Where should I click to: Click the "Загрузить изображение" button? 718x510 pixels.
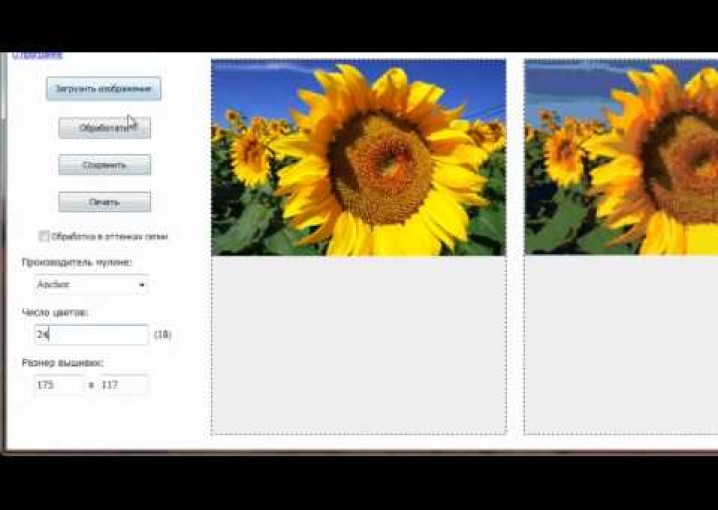click(x=103, y=88)
